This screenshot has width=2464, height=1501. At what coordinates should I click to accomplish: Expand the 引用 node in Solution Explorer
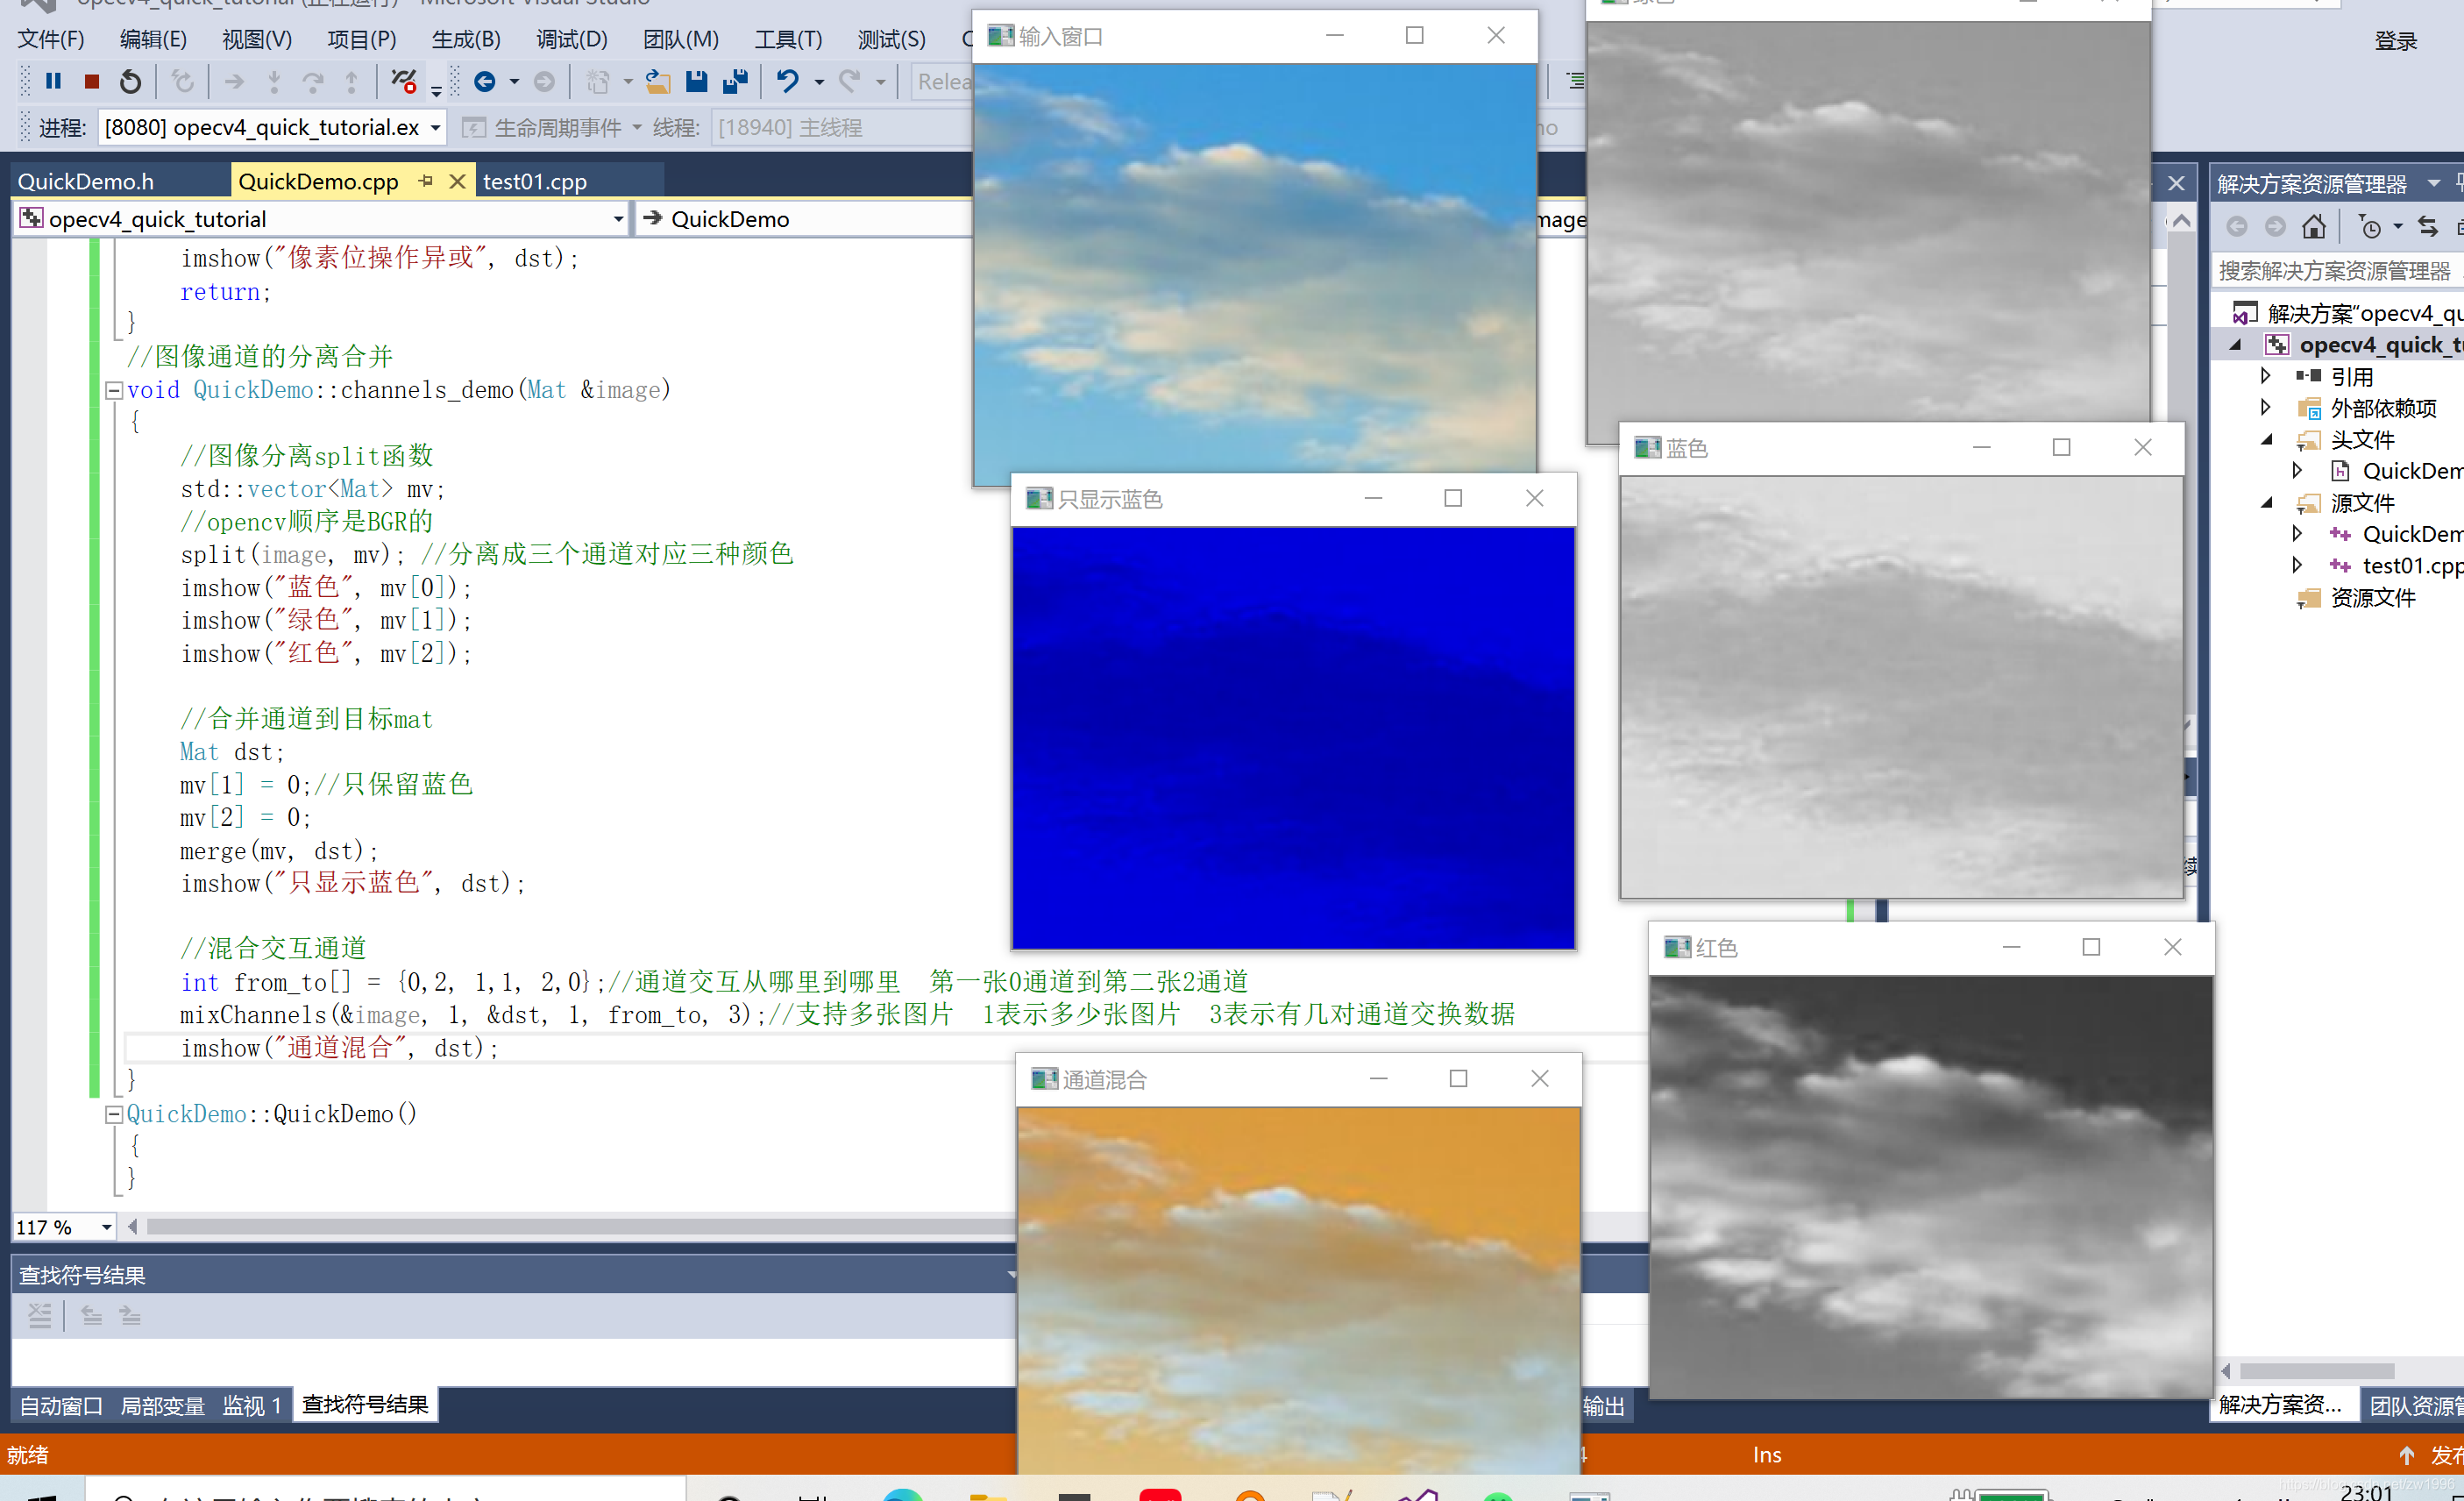(x=2266, y=376)
